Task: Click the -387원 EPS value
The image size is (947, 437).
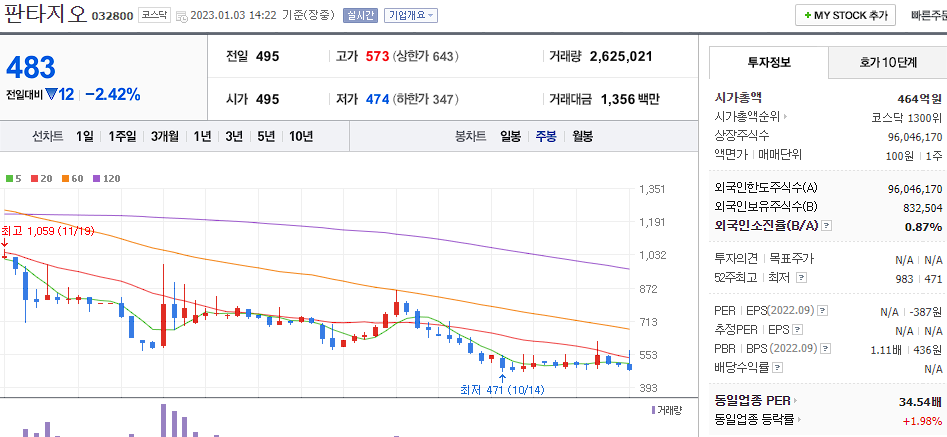Action: (926, 311)
